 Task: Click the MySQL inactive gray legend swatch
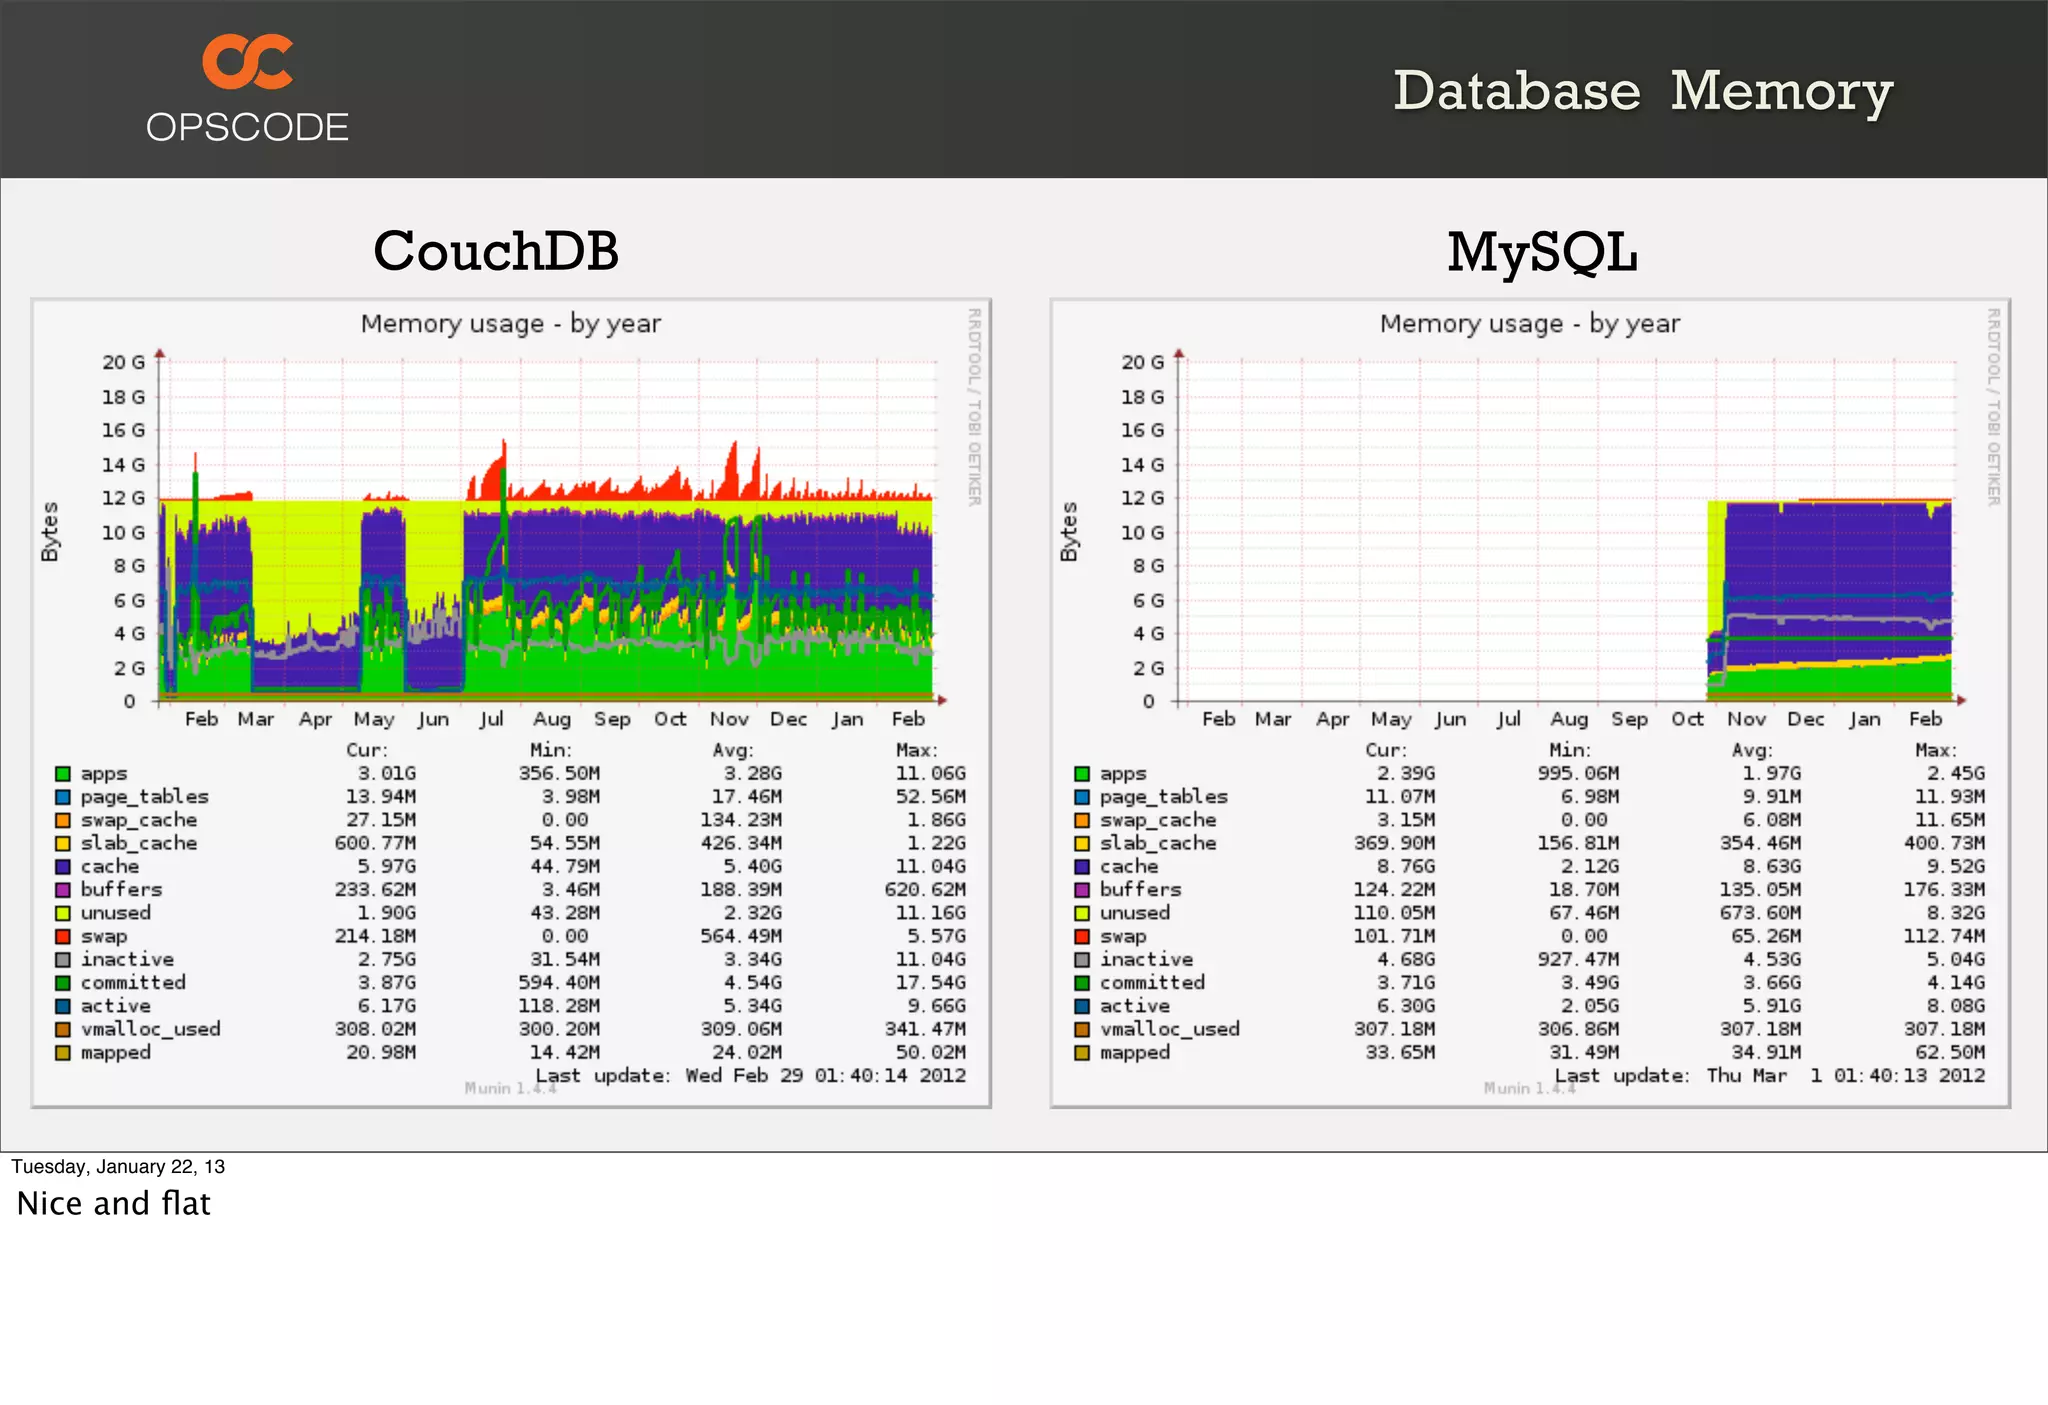click(x=1081, y=960)
